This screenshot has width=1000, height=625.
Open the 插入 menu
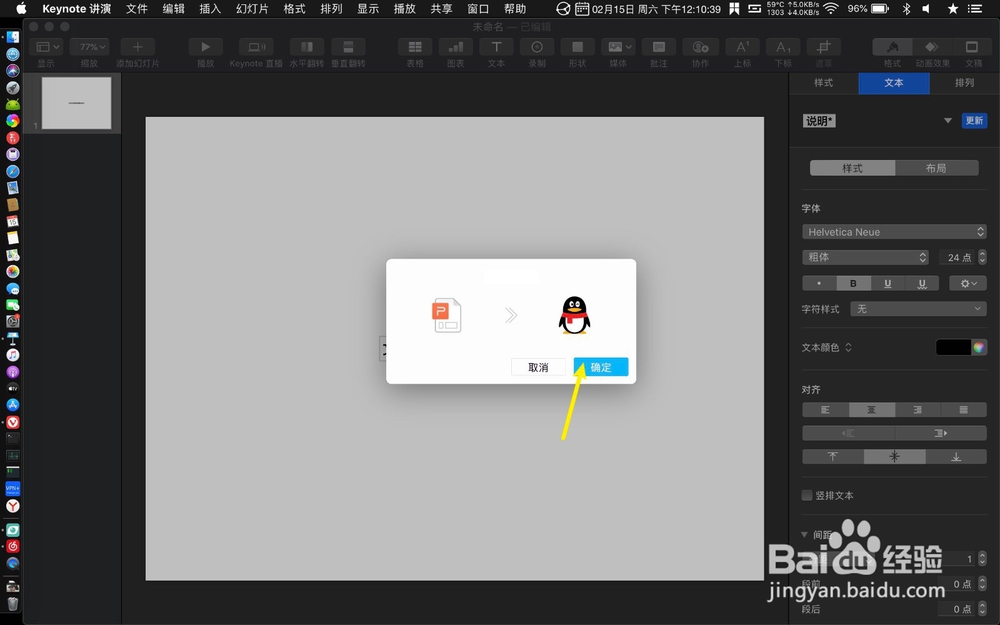(210, 9)
